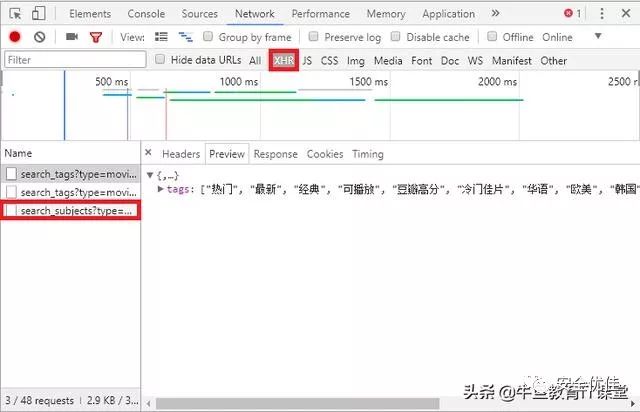Filter requests by Other
Viewport: 640px width, 412px height.
coord(553,60)
